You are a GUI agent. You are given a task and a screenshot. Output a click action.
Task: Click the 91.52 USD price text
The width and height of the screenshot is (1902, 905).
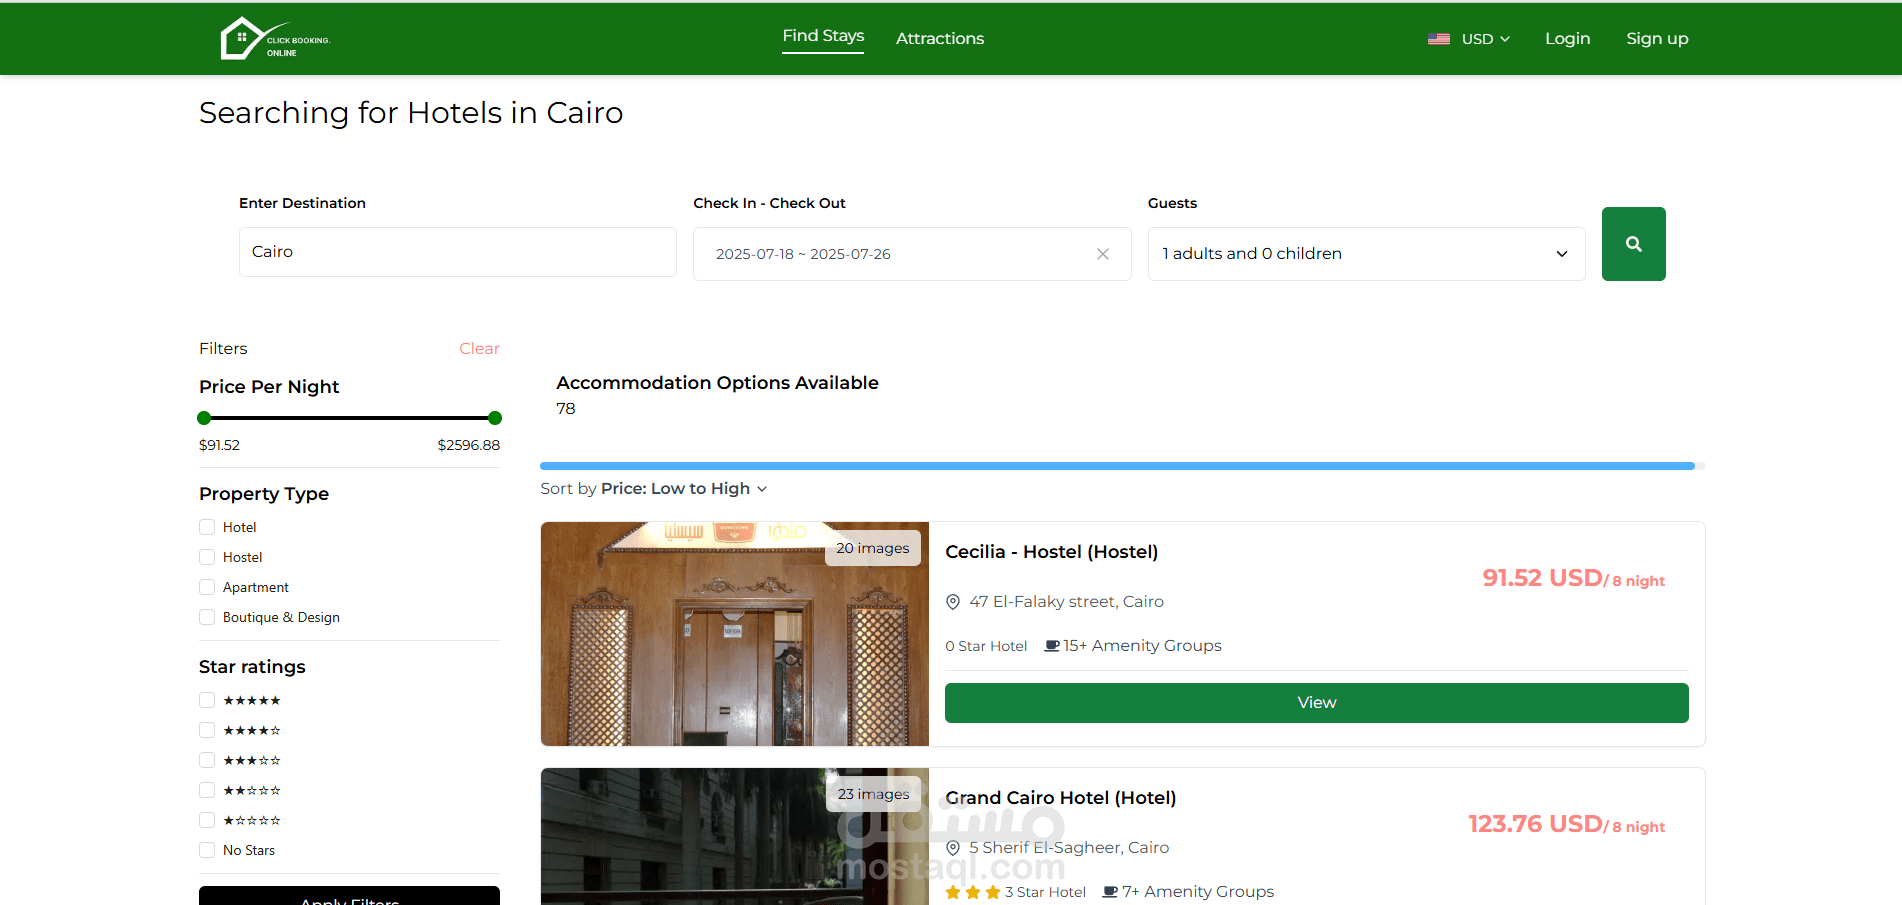pos(1542,578)
